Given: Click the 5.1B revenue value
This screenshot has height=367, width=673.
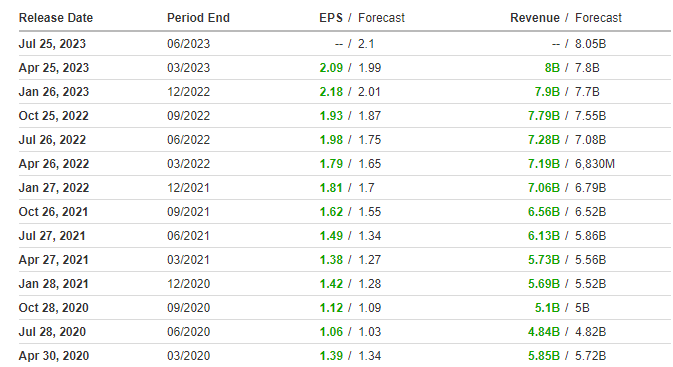Looking at the screenshot, I should pos(547,308).
